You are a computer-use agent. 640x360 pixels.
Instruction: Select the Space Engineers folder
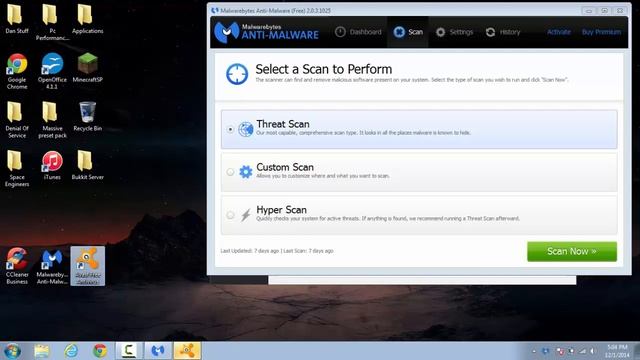[x=17, y=168]
